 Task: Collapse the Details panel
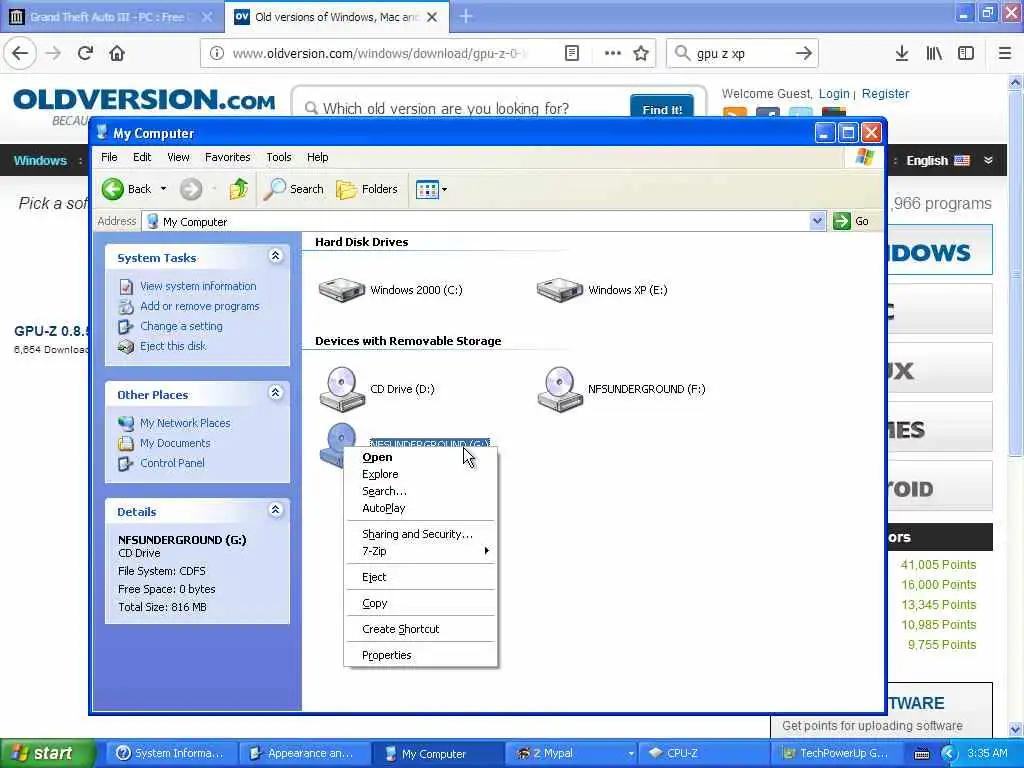(x=276, y=509)
